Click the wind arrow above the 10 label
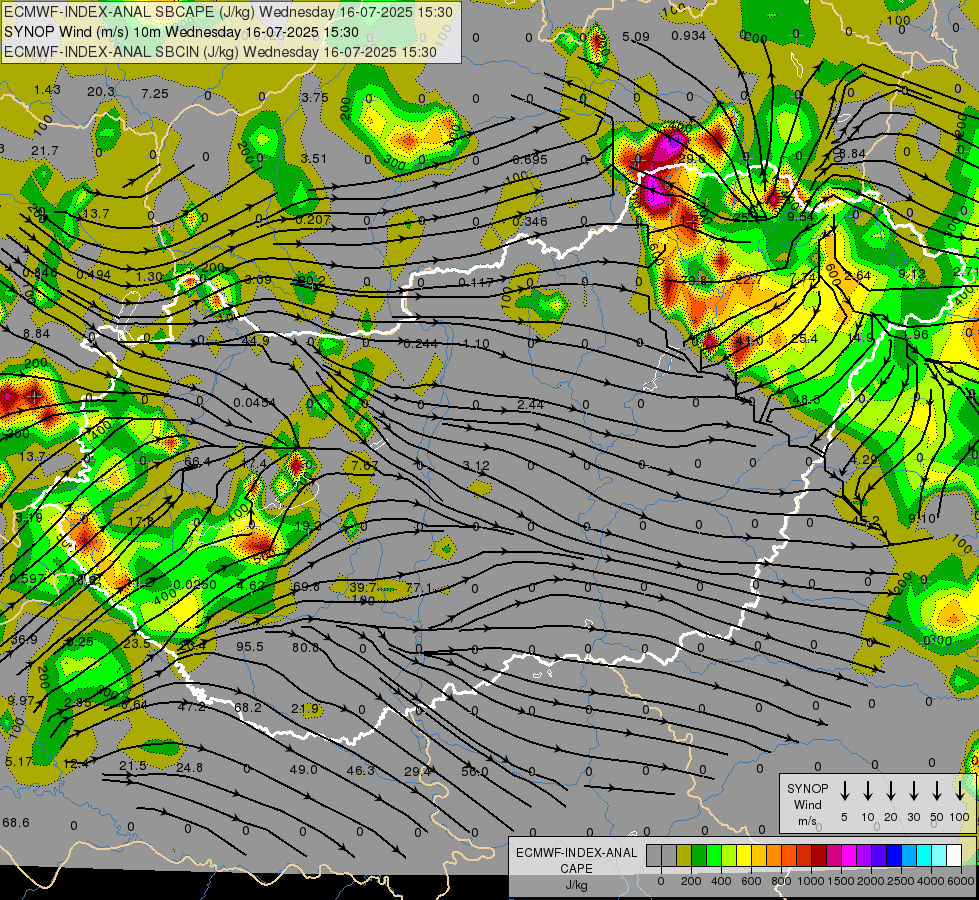The height and width of the screenshot is (900, 979). click(x=867, y=790)
